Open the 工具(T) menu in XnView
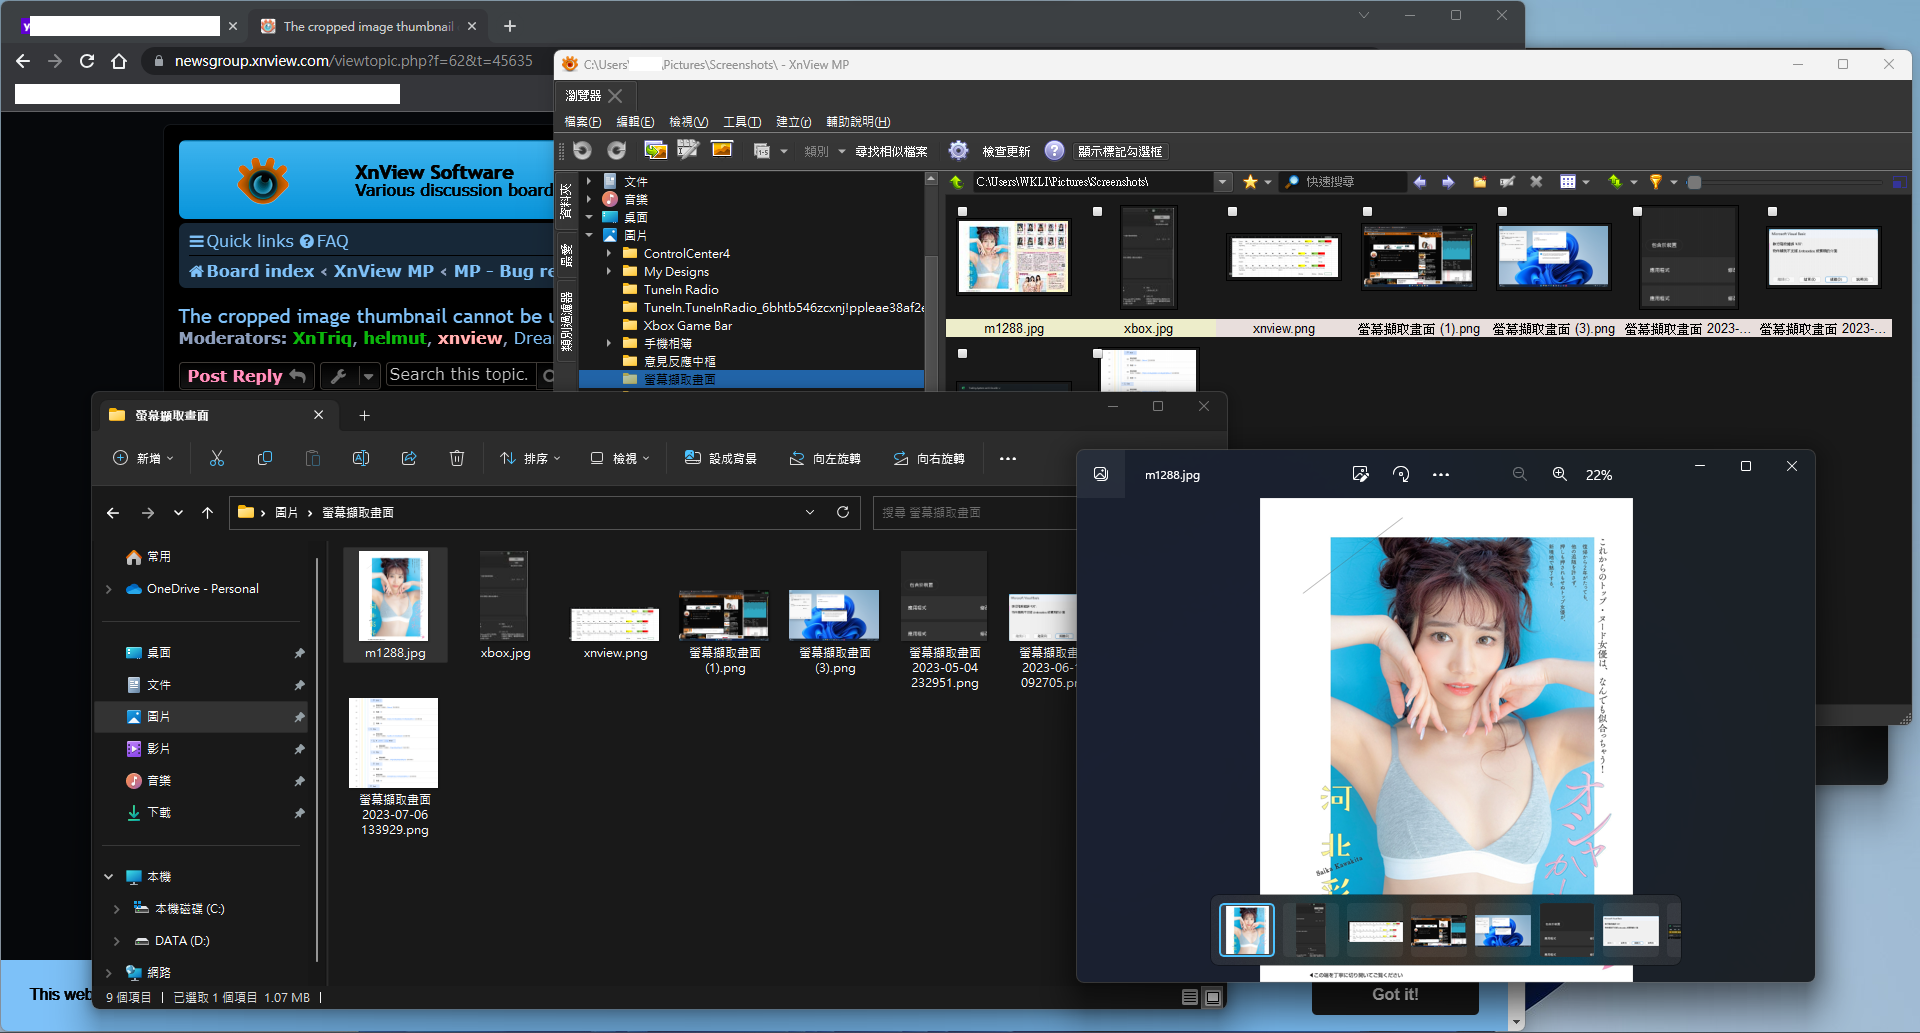The width and height of the screenshot is (1920, 1033). [x=742, y=122]
